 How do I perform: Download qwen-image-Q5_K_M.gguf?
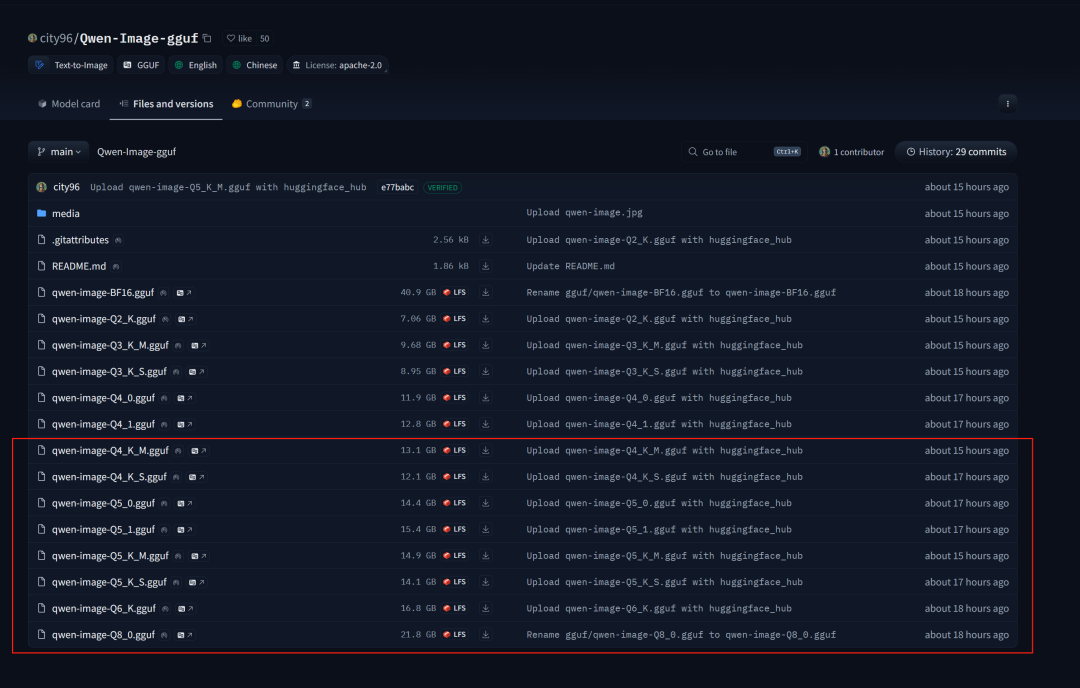coord(486,556)
